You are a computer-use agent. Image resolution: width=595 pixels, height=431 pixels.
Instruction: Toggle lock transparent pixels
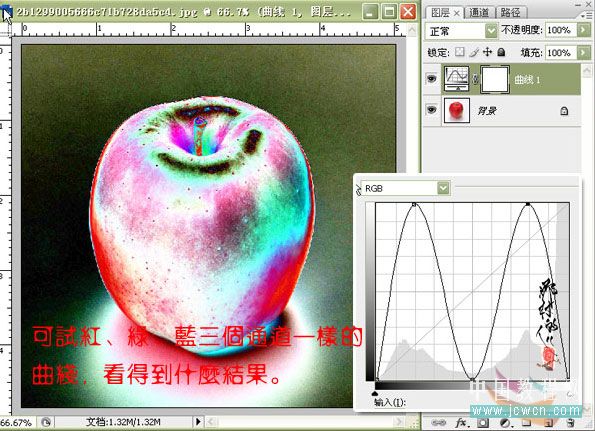(x=460, y=52)
